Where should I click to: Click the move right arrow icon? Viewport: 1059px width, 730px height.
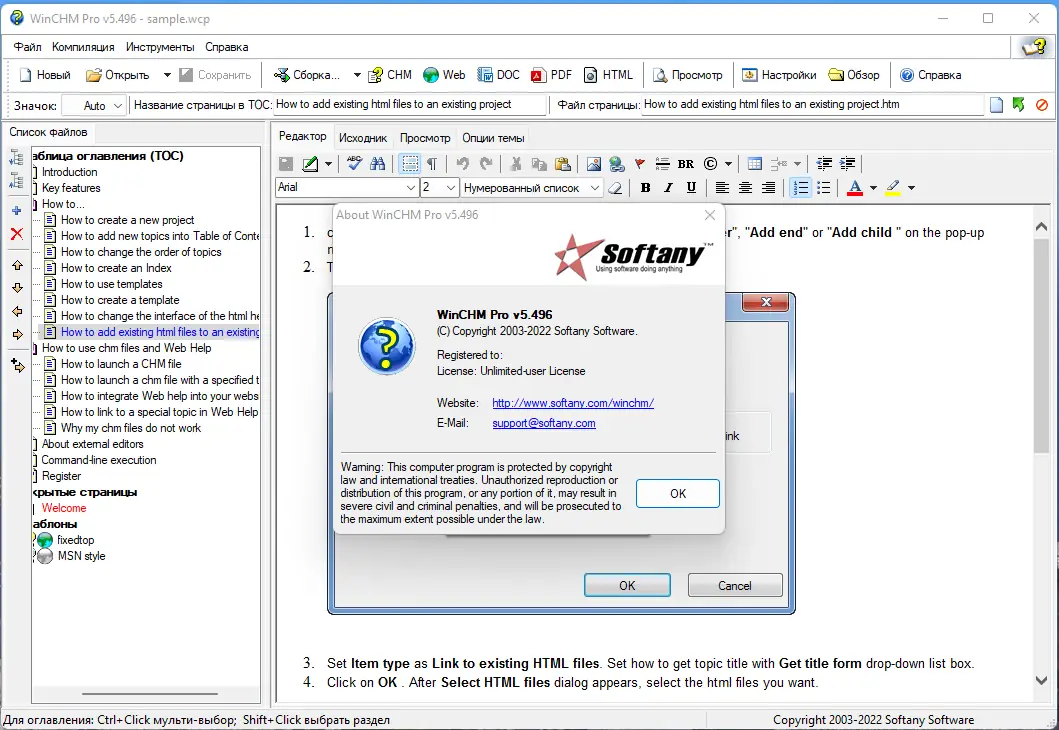click(x=17, y=334)
